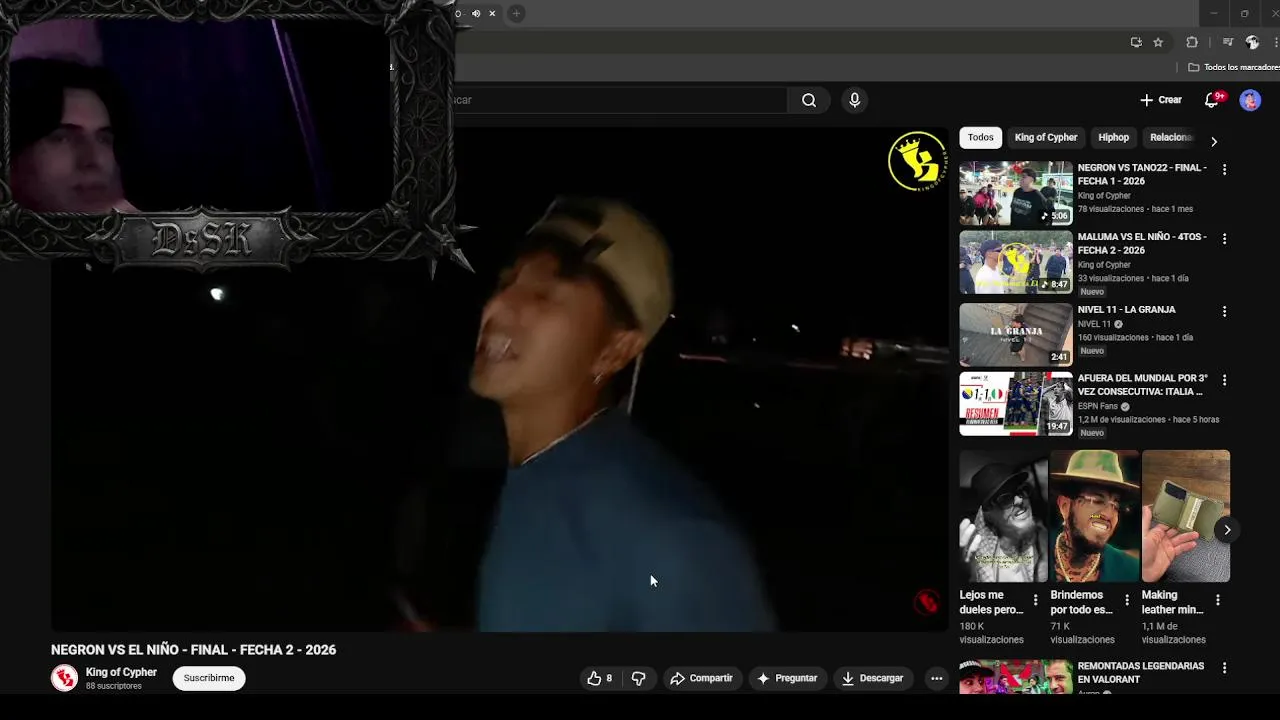Open a new browser tab
Screen dimensions: 1280x720
tap(516, 13)
